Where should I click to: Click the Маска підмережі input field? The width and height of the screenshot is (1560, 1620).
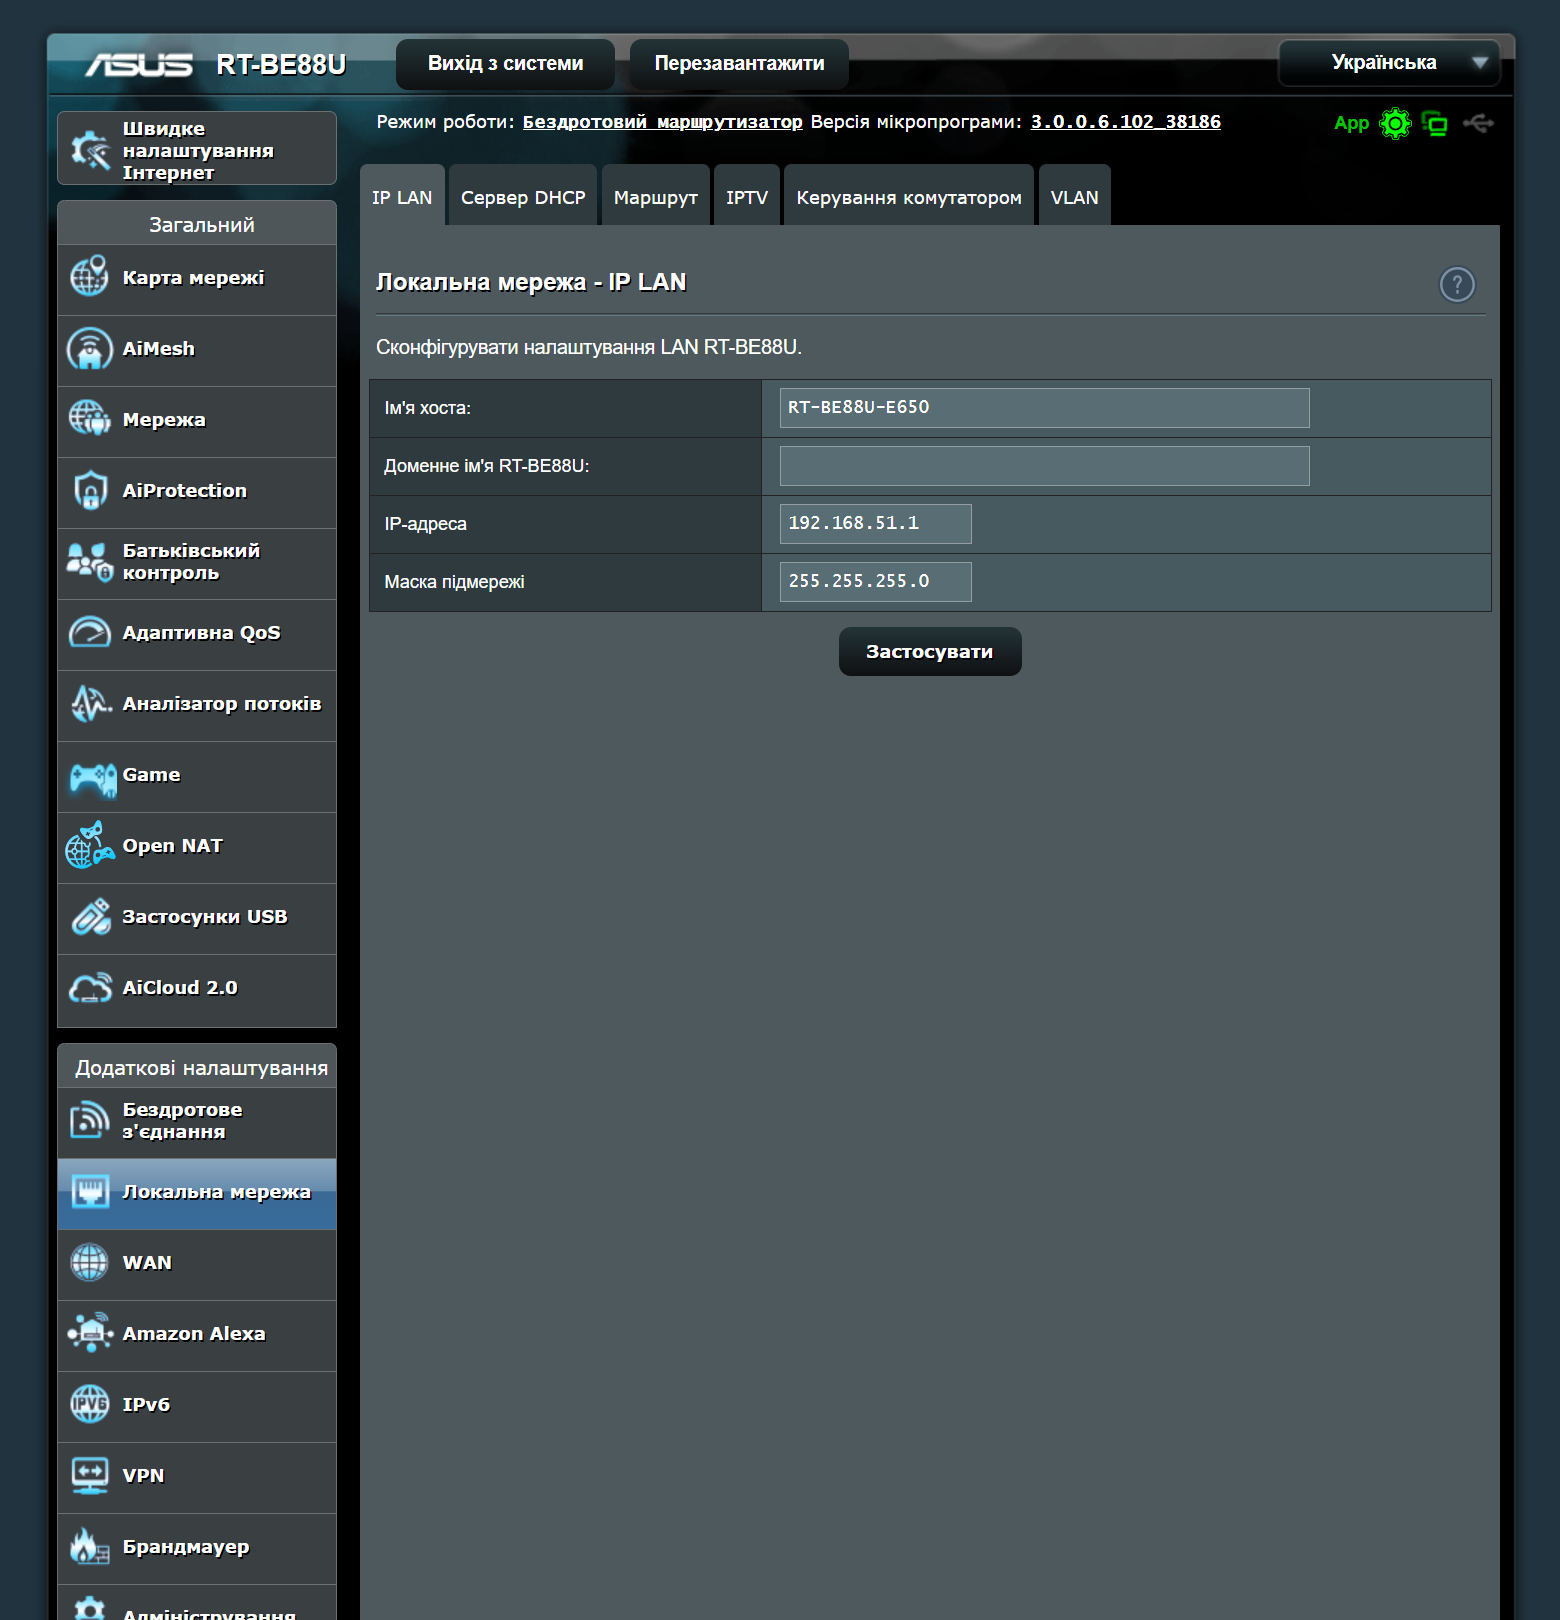(876, 581)
